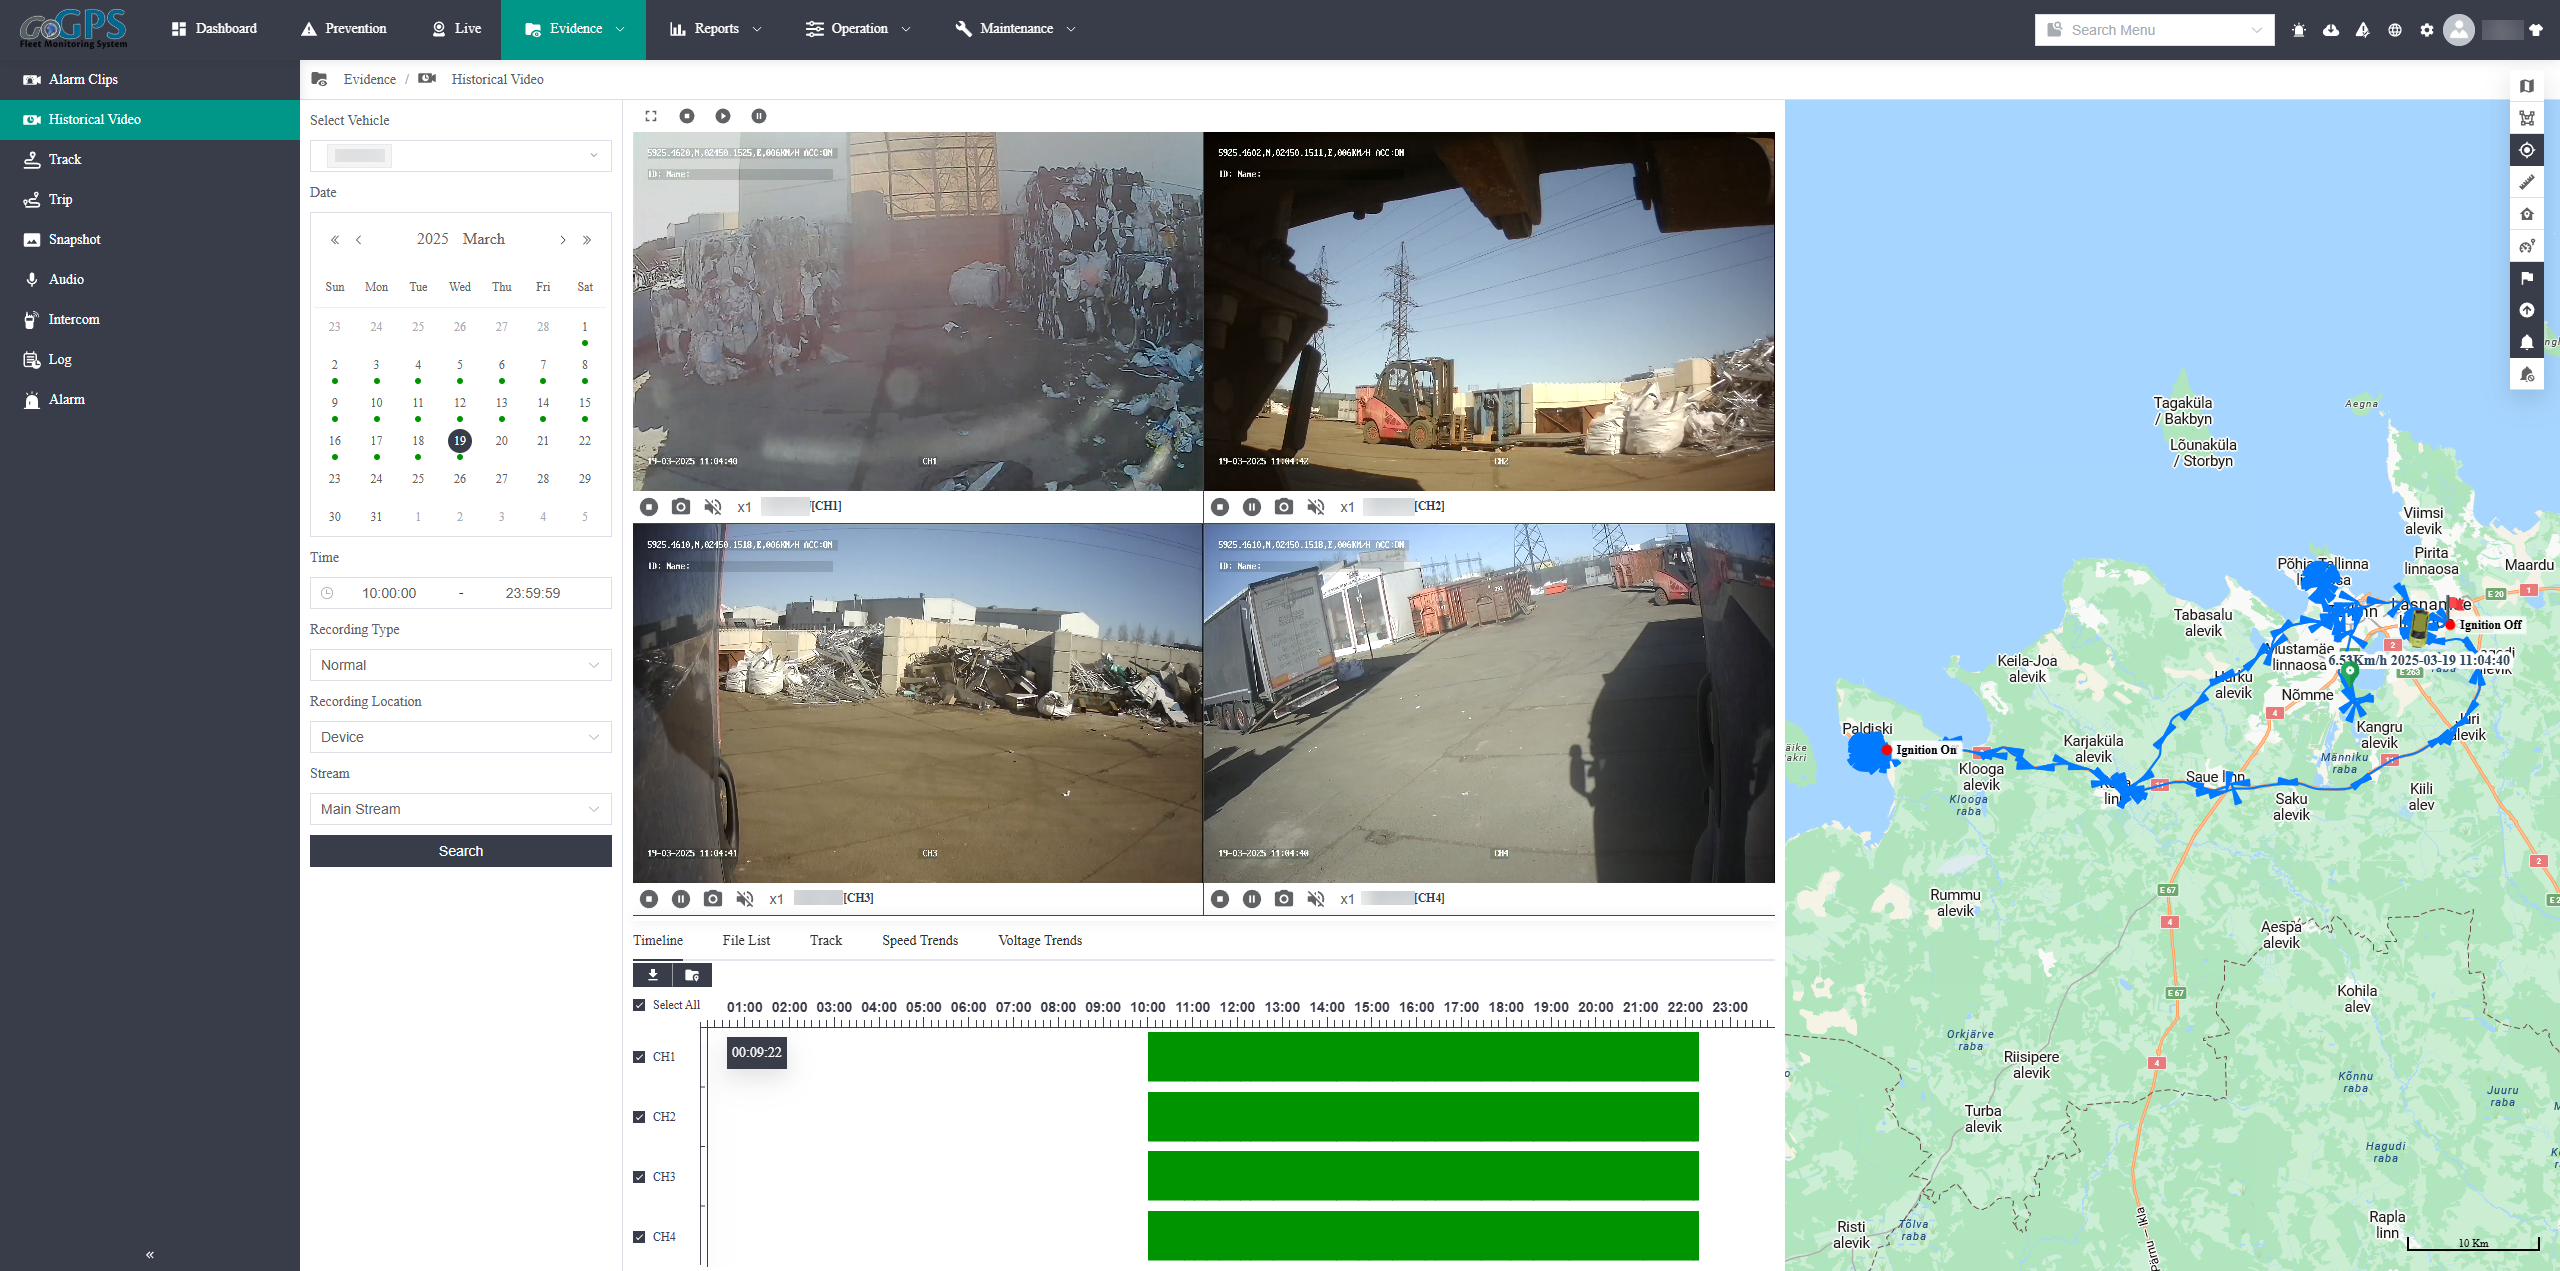
Task: Open the settings gear in top bar
Action: tap(2427, 30)
